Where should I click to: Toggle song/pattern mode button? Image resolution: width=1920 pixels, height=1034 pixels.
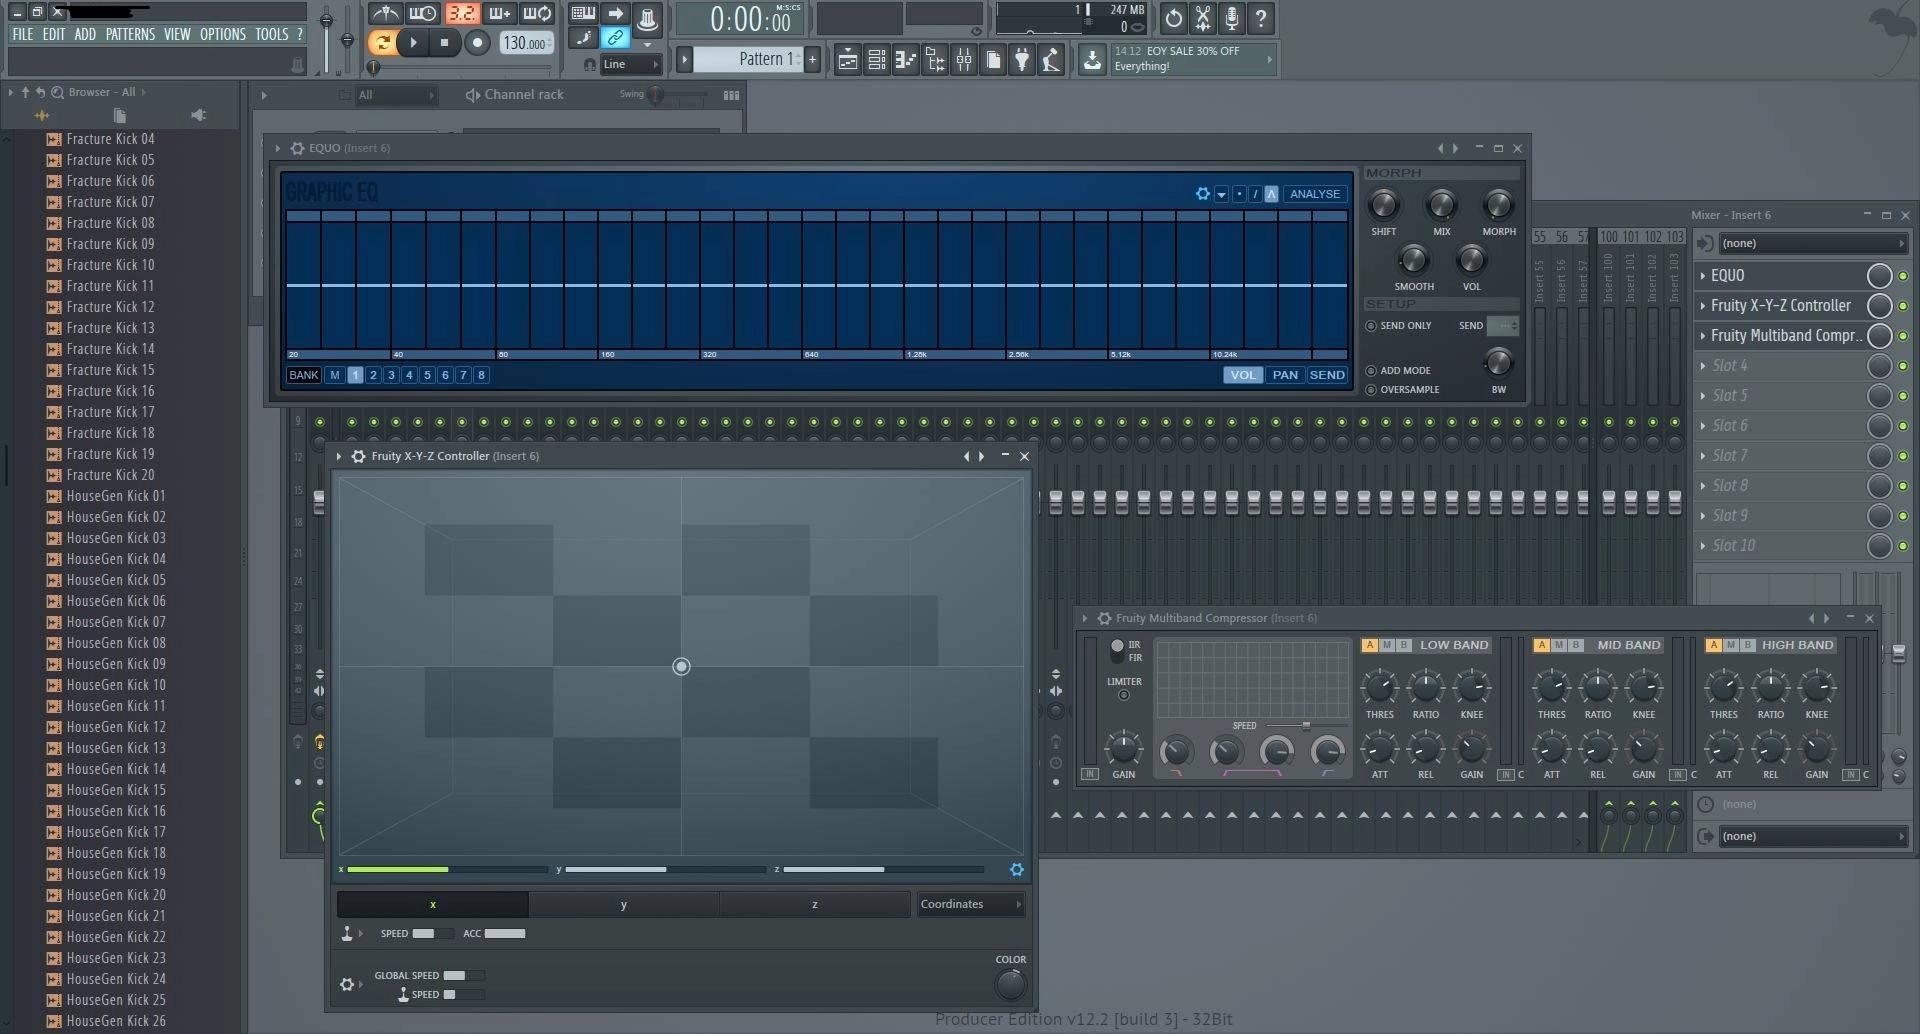381,42
